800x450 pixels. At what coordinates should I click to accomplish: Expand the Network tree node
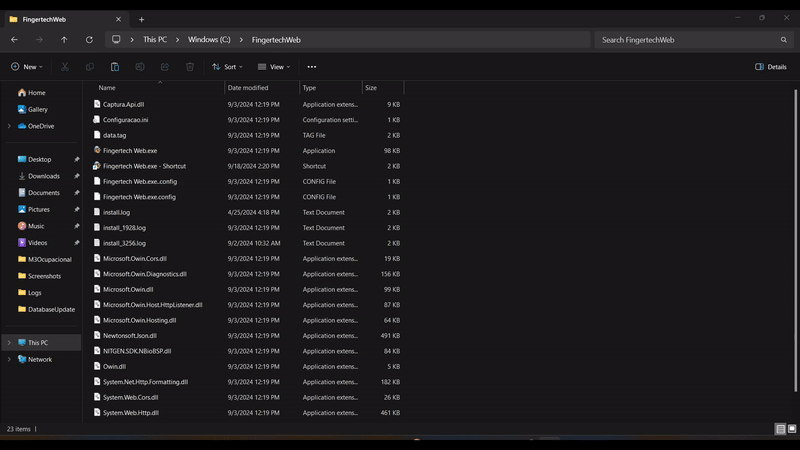coord(9,359)
